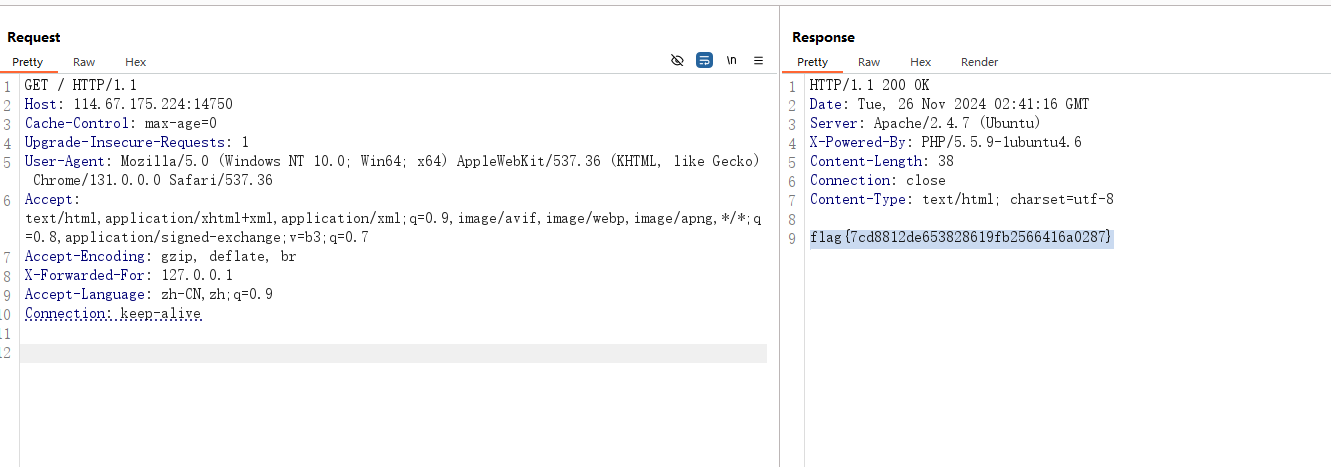Place cursor on empty line 12 of Request
The image size is (1331, 467).
[390, 353]
